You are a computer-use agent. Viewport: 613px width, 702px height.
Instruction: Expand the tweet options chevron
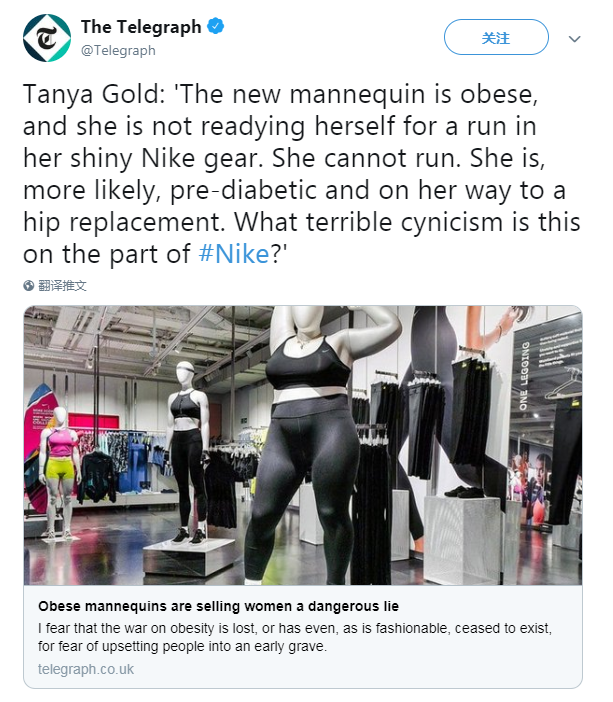[x=574, y=39]
